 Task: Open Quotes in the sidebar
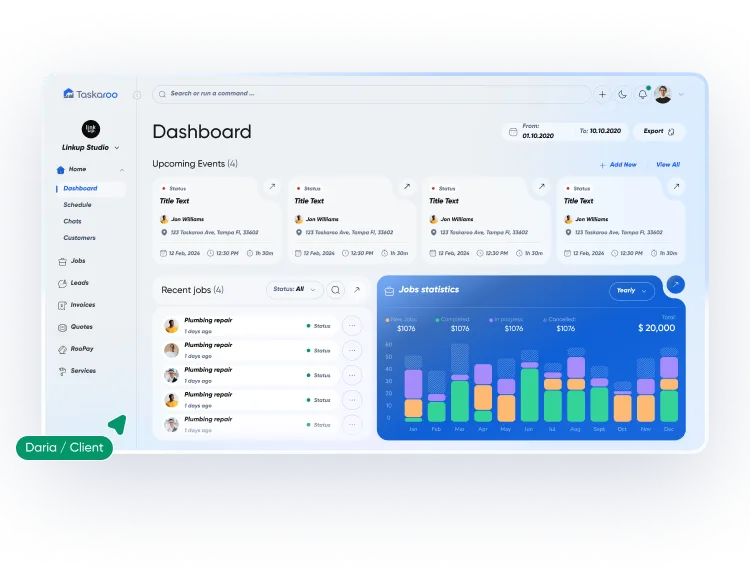click(75, 327)
